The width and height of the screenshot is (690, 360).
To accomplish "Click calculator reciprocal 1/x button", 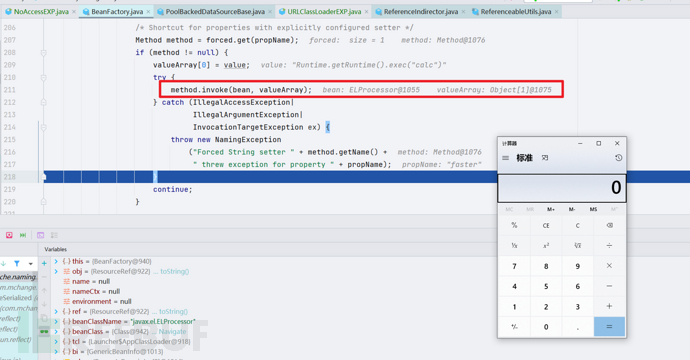I will 514,246.
